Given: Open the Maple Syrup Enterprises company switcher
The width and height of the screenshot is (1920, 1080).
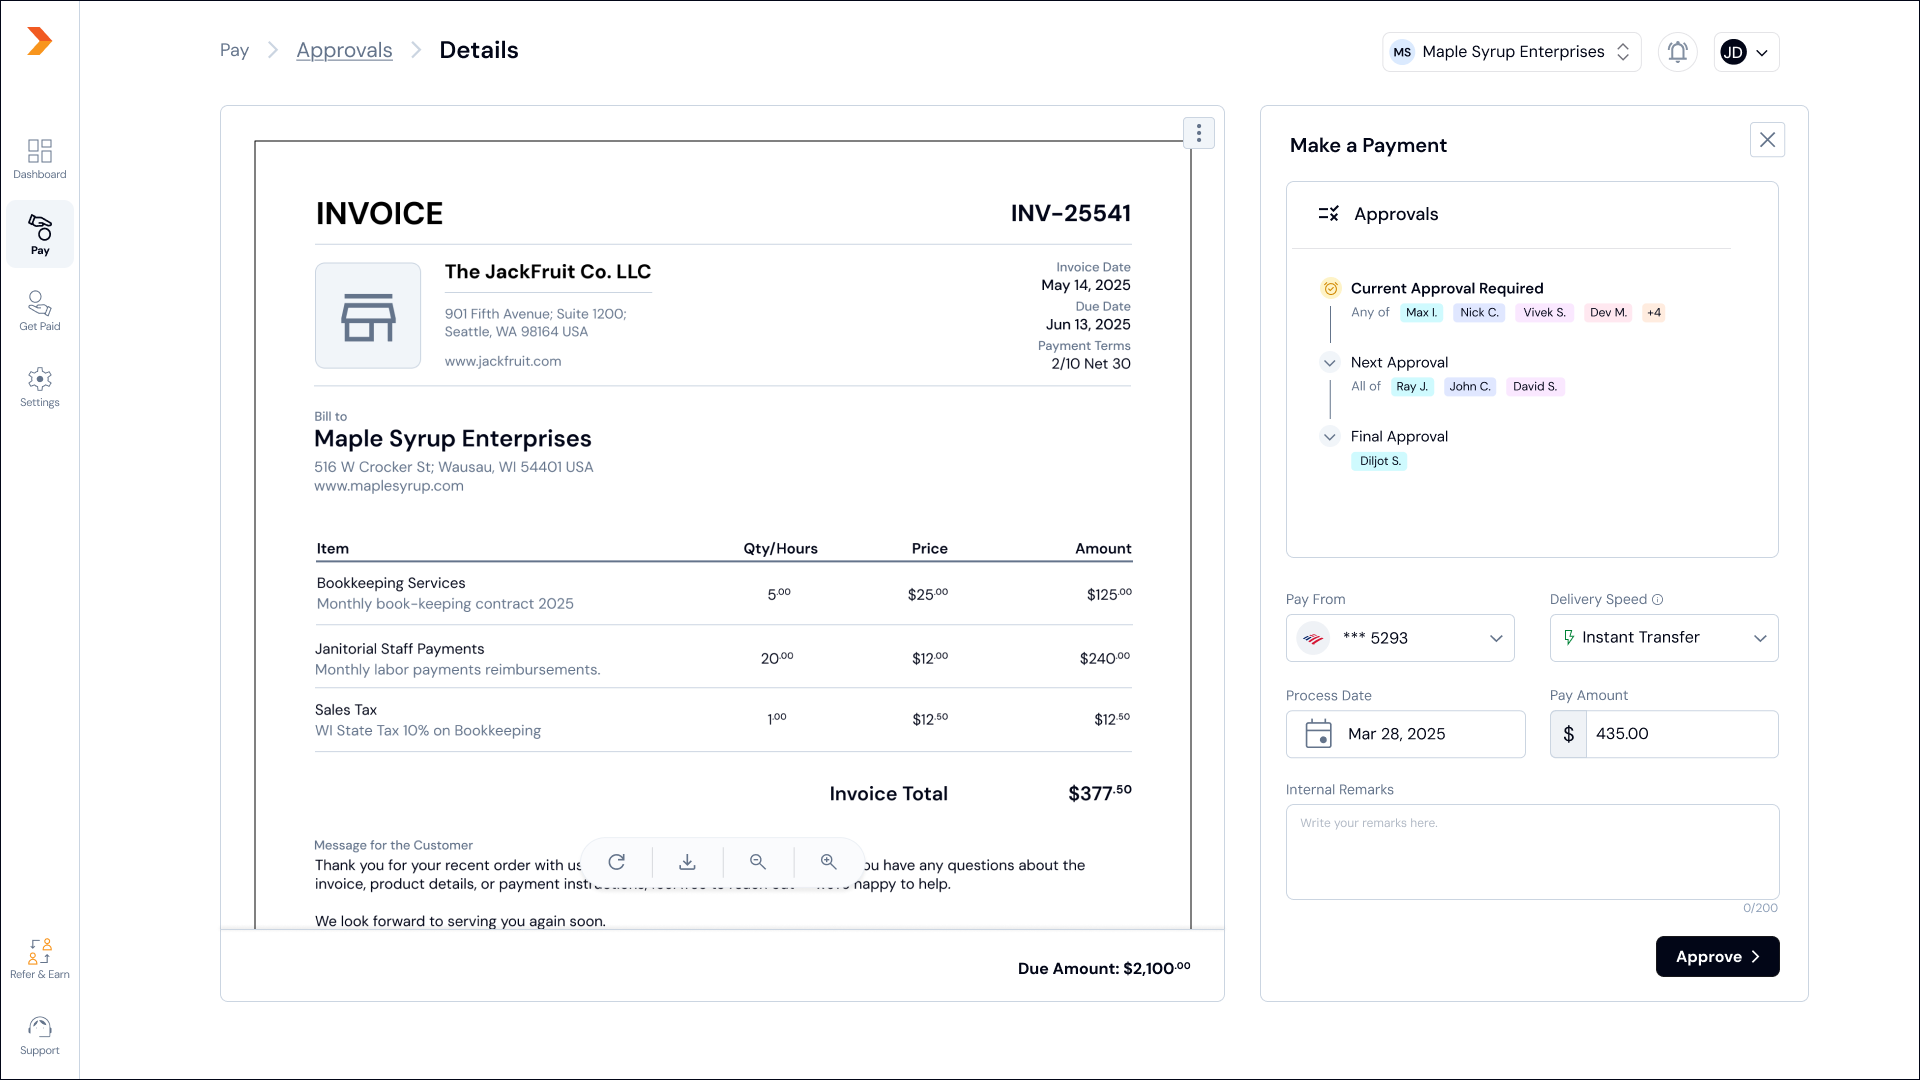Looking at the screenshot, I should (x=1511, y=52).
